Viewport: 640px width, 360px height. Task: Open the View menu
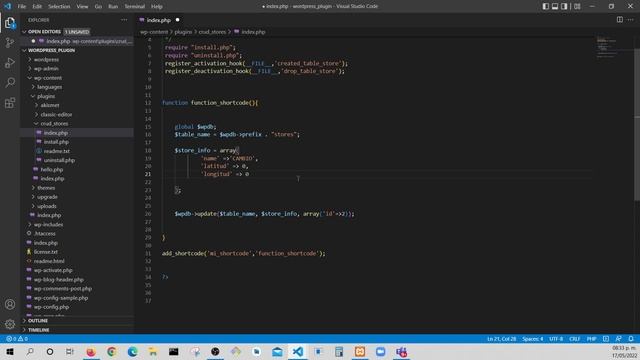pos(82,7)
